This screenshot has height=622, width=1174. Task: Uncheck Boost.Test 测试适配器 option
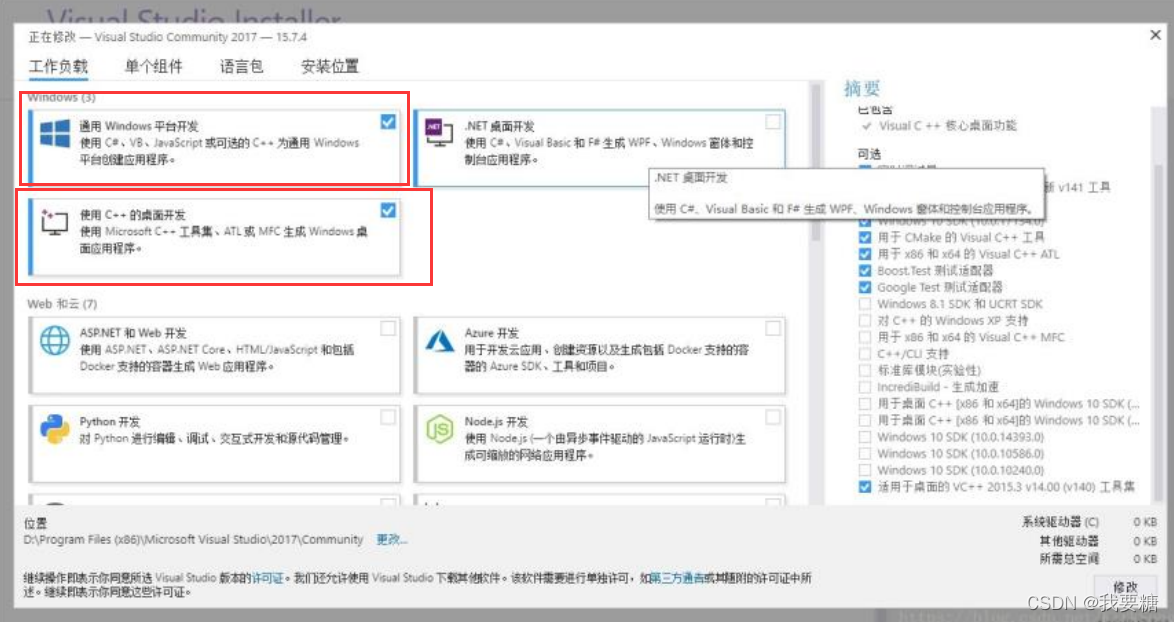[865, 270]
